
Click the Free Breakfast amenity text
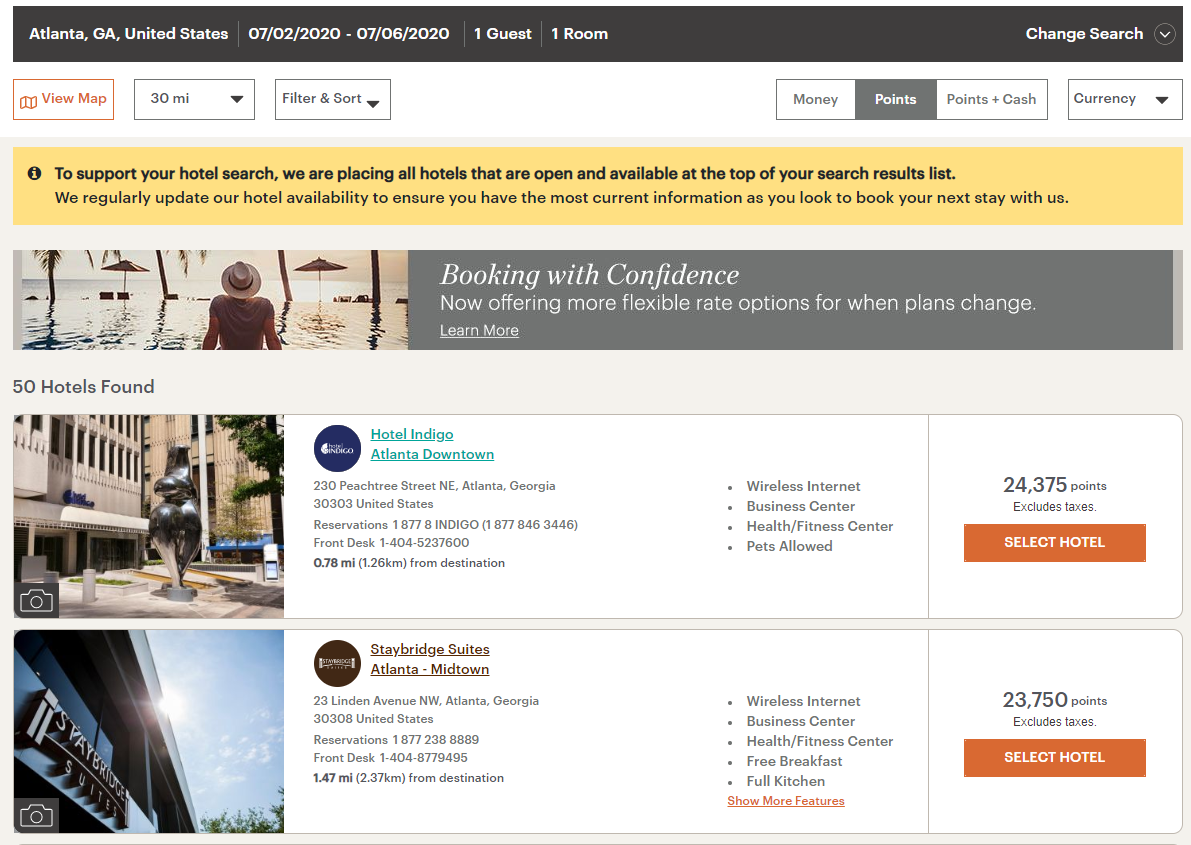(795, 761)
